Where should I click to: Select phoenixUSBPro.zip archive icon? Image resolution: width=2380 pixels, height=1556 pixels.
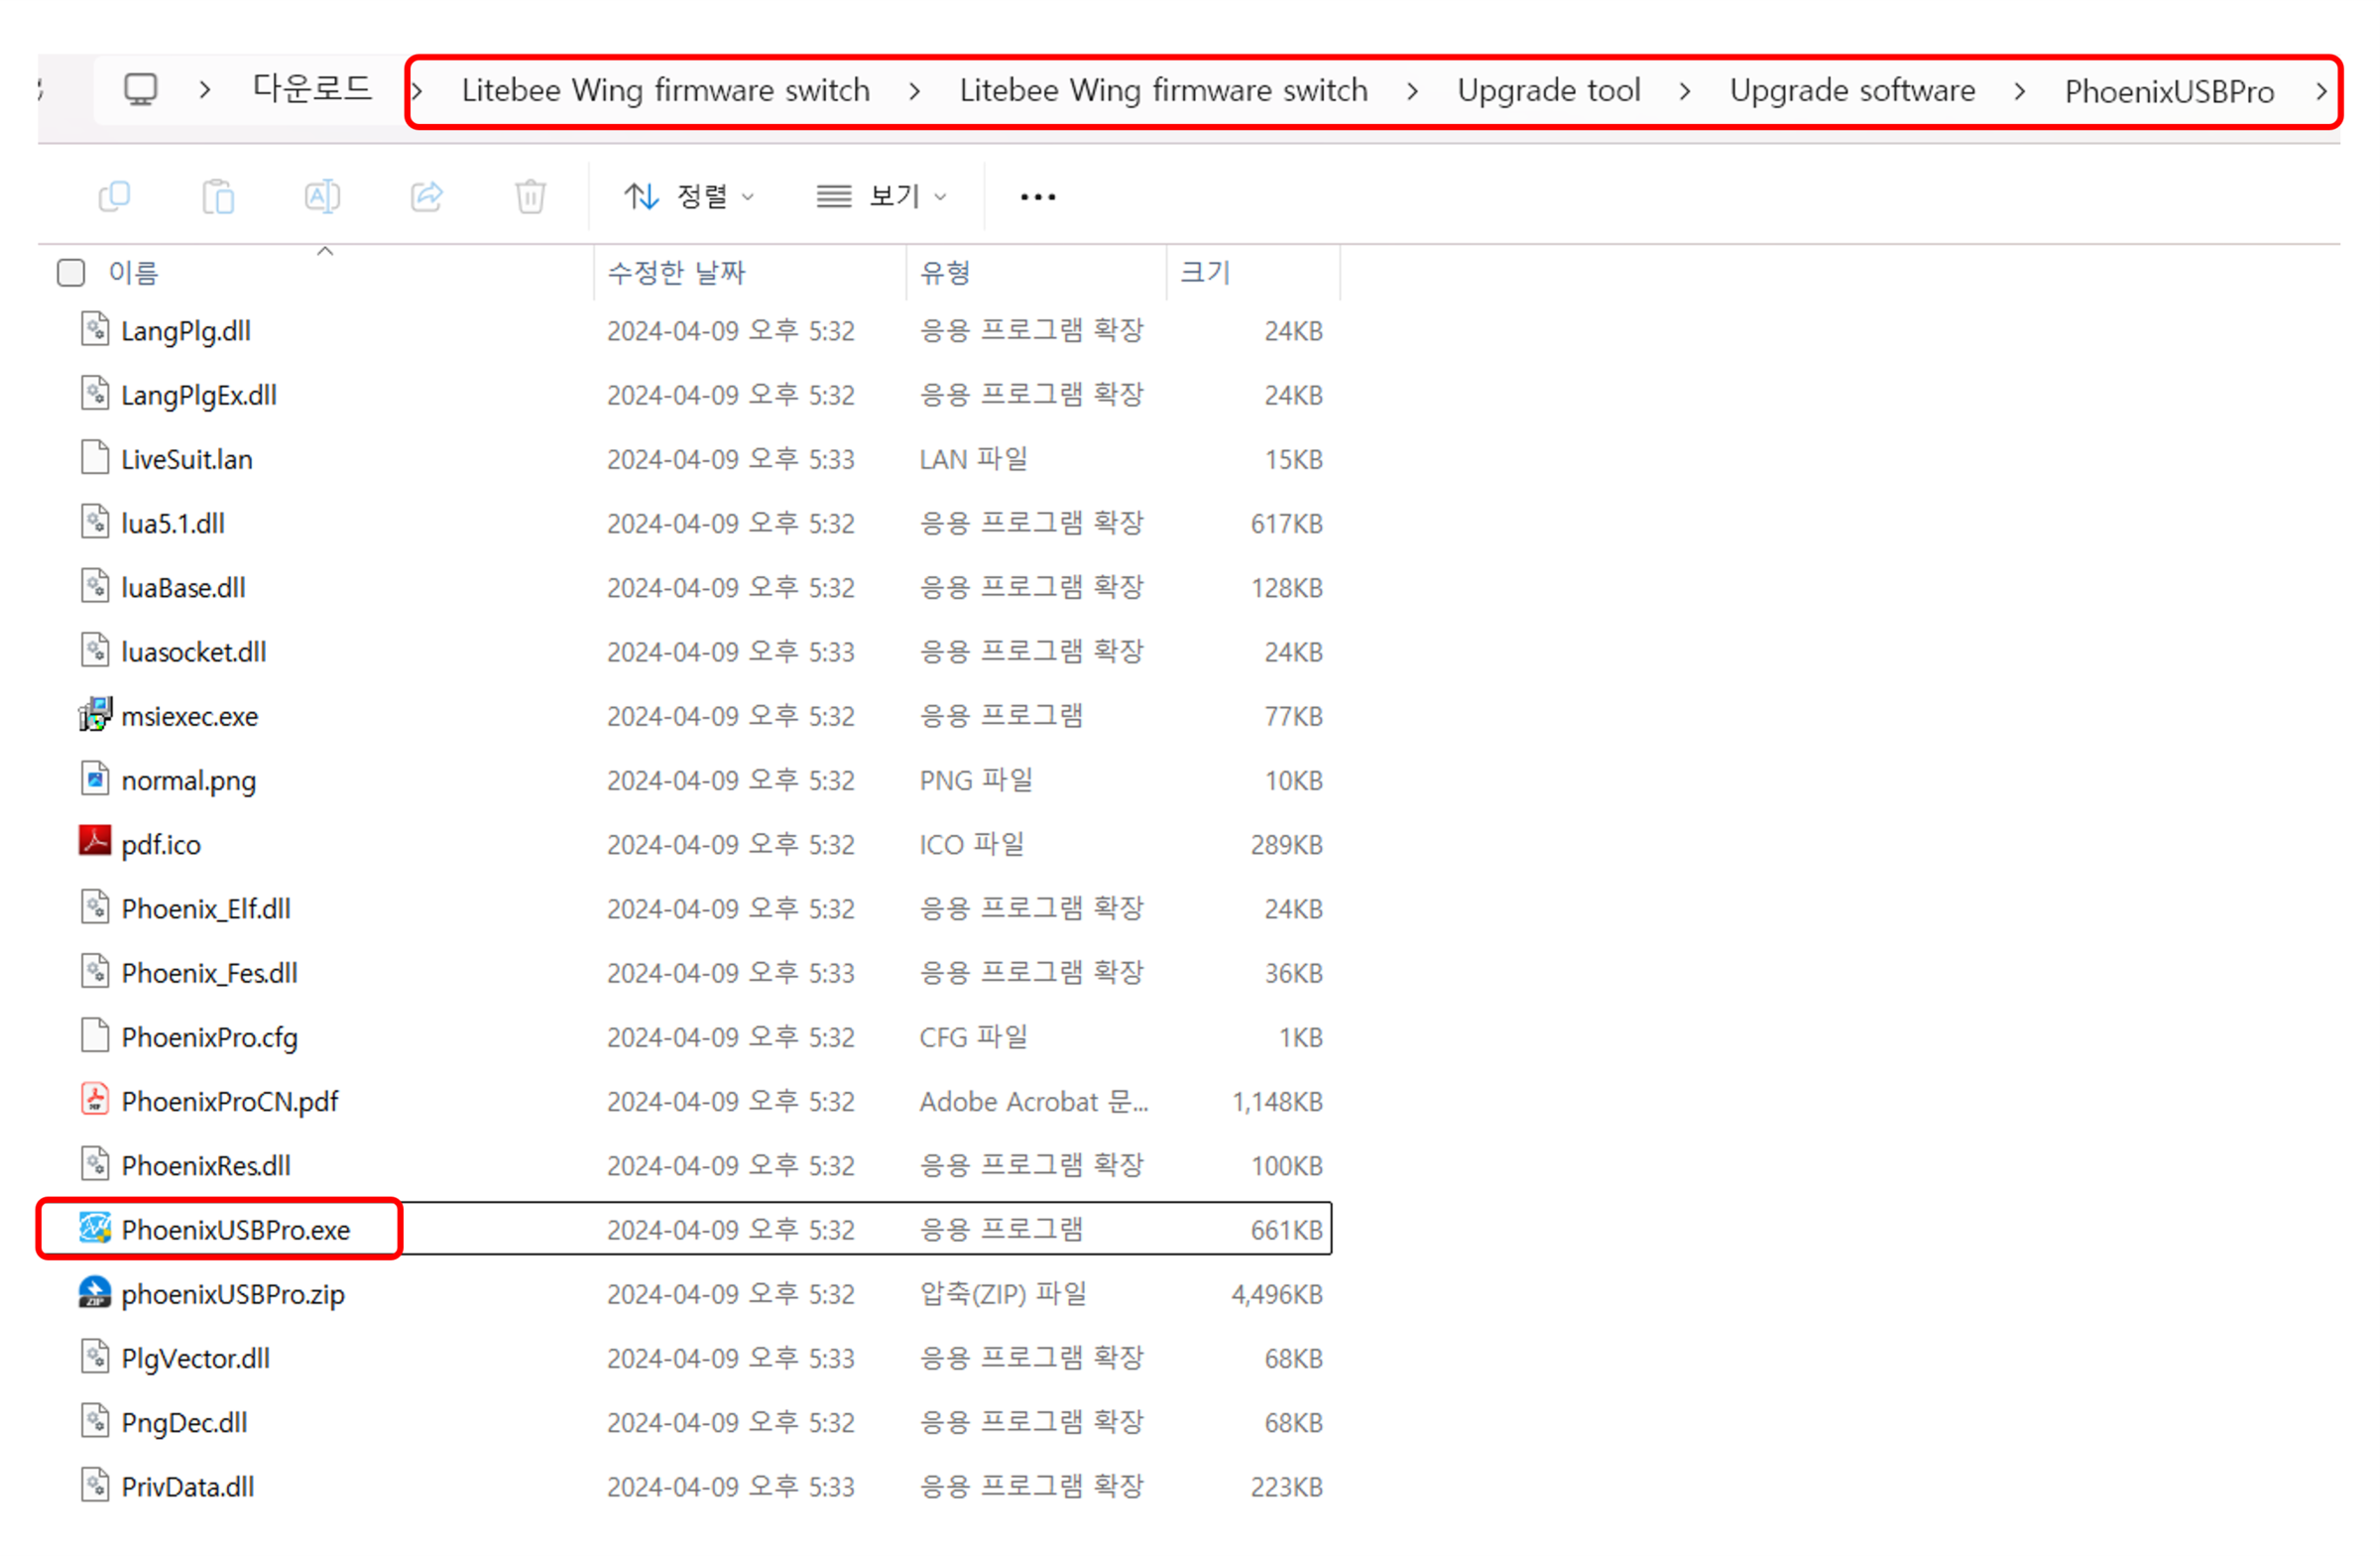click(x=95, y=1292)
